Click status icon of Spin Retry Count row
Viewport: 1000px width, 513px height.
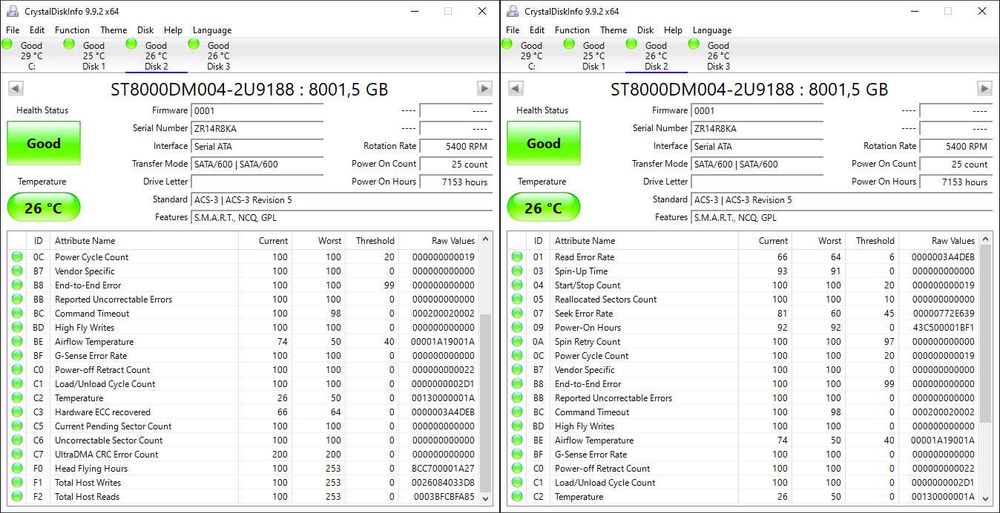click(517, 341)
